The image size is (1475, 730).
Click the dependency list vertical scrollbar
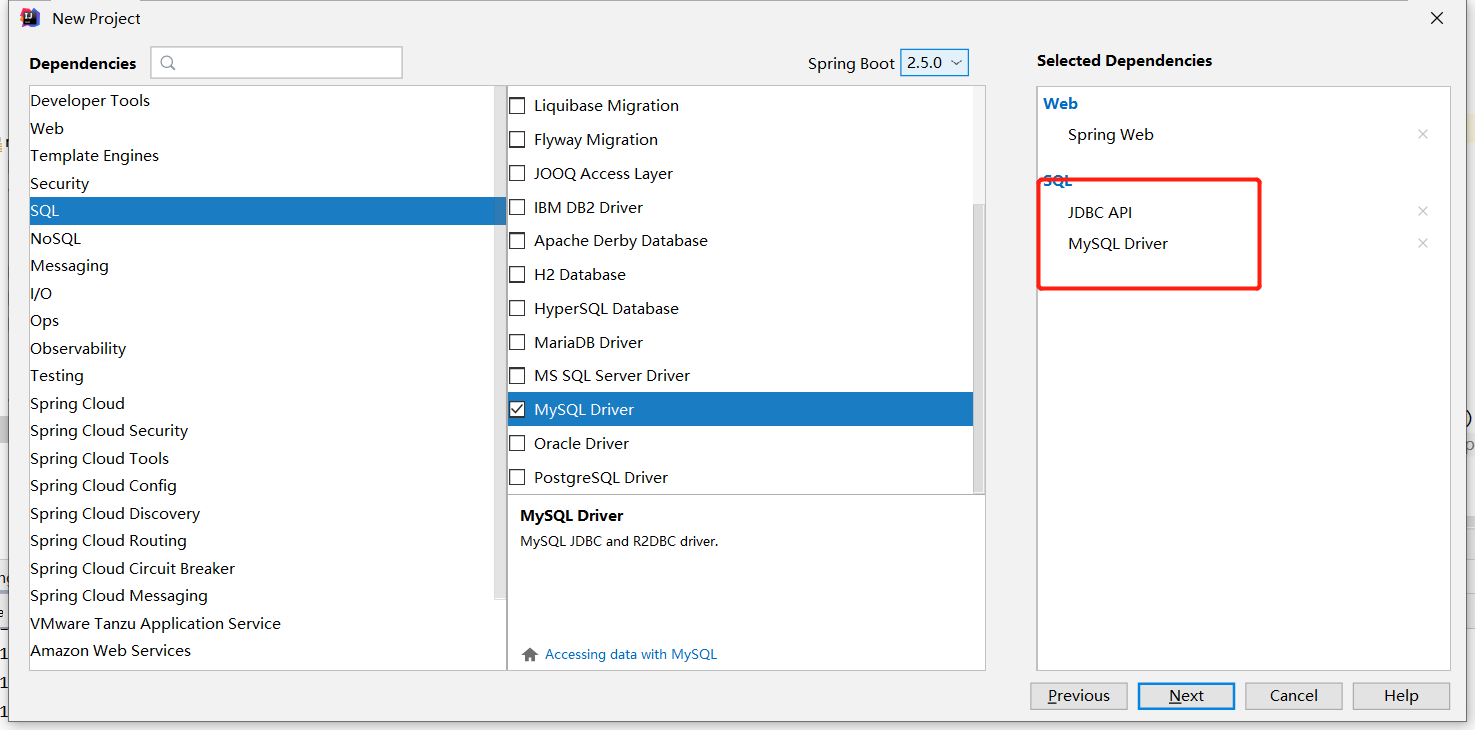(979, 348)
